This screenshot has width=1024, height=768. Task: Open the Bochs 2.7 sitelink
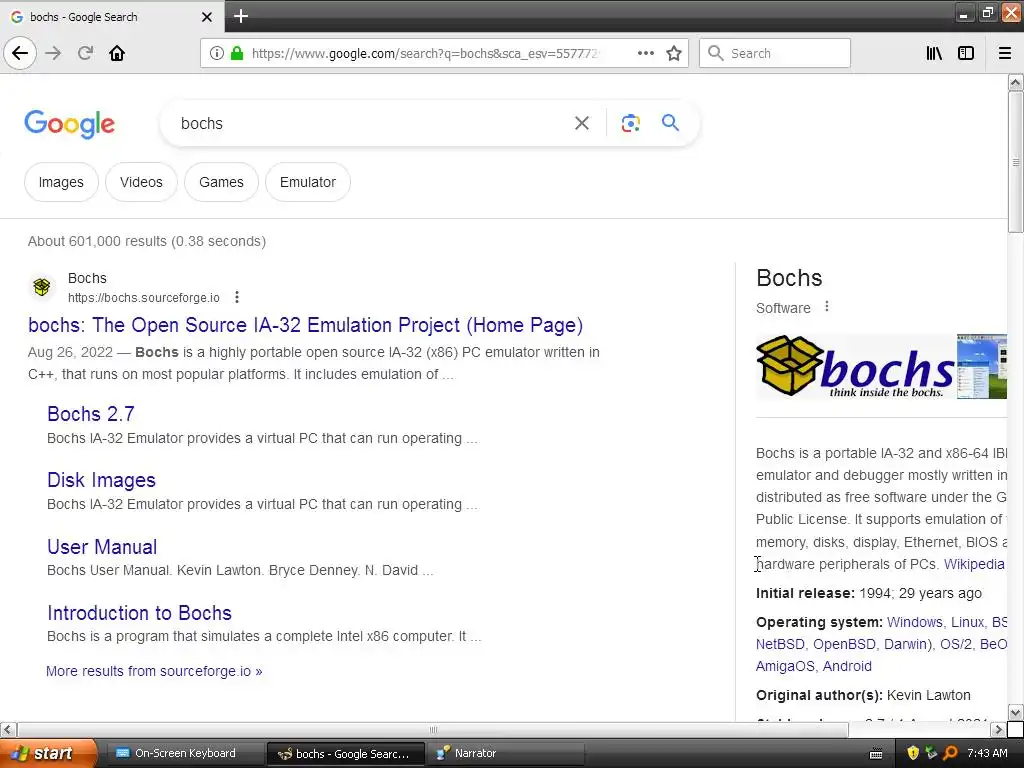[x=91, y=413]
